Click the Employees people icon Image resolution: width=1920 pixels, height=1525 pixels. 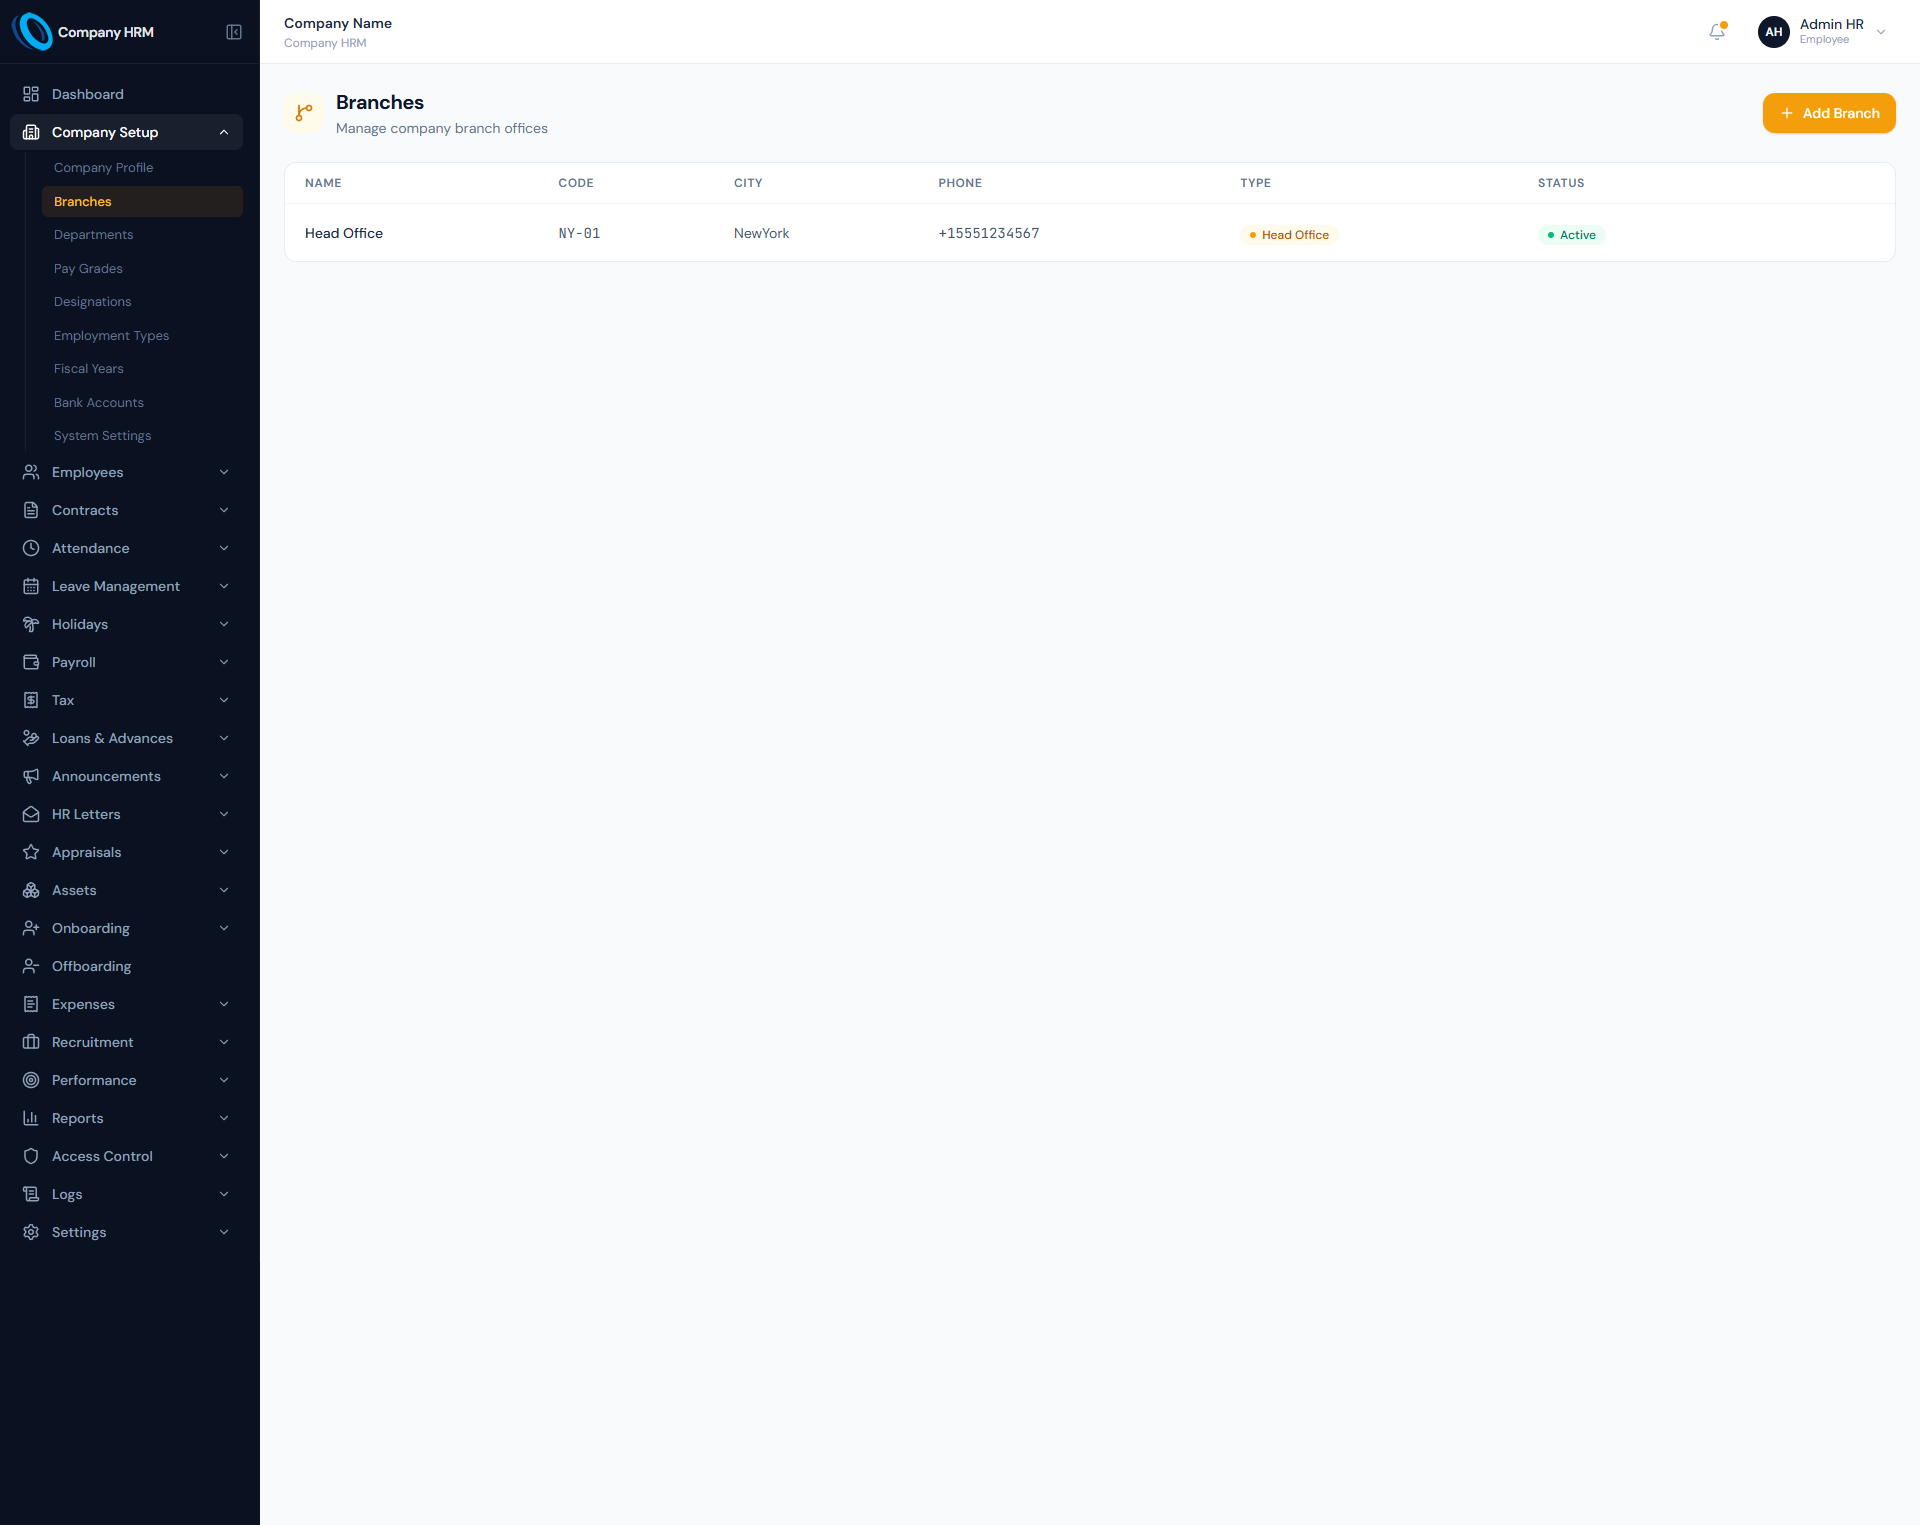click(31, 472)
